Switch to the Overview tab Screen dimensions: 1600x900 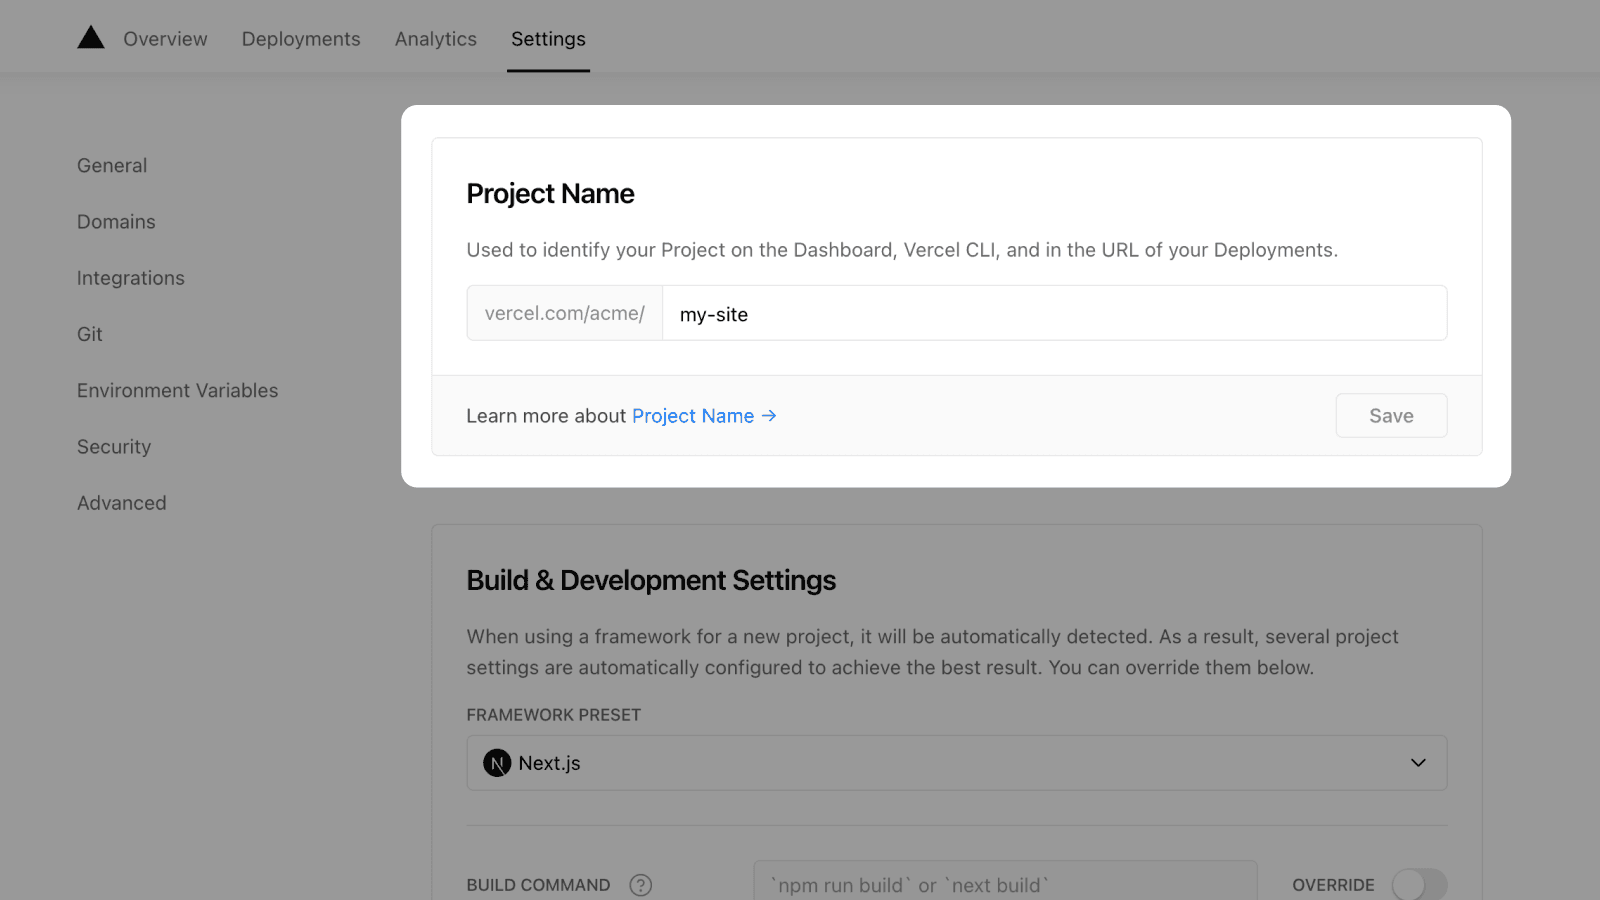pyautogui.click(x=165, y=39)
